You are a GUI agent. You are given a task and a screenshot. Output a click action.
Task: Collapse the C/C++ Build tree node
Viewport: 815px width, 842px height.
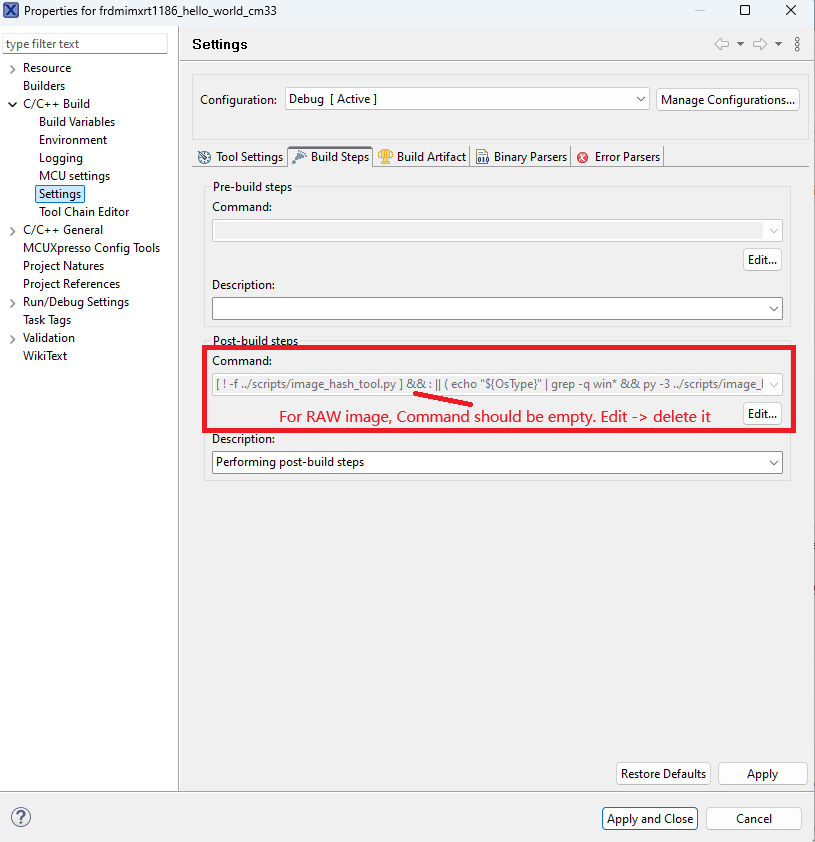[x=12, y=104]
